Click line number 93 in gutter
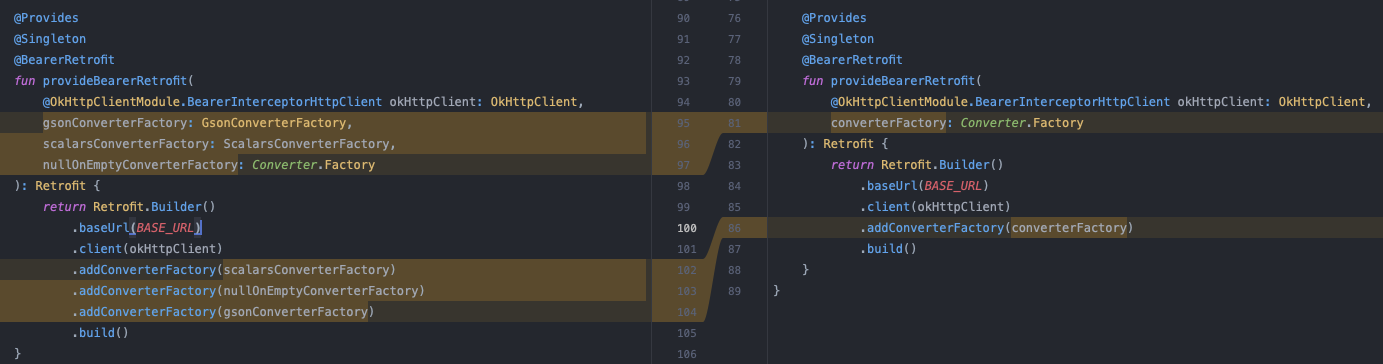 coord(684,81)
